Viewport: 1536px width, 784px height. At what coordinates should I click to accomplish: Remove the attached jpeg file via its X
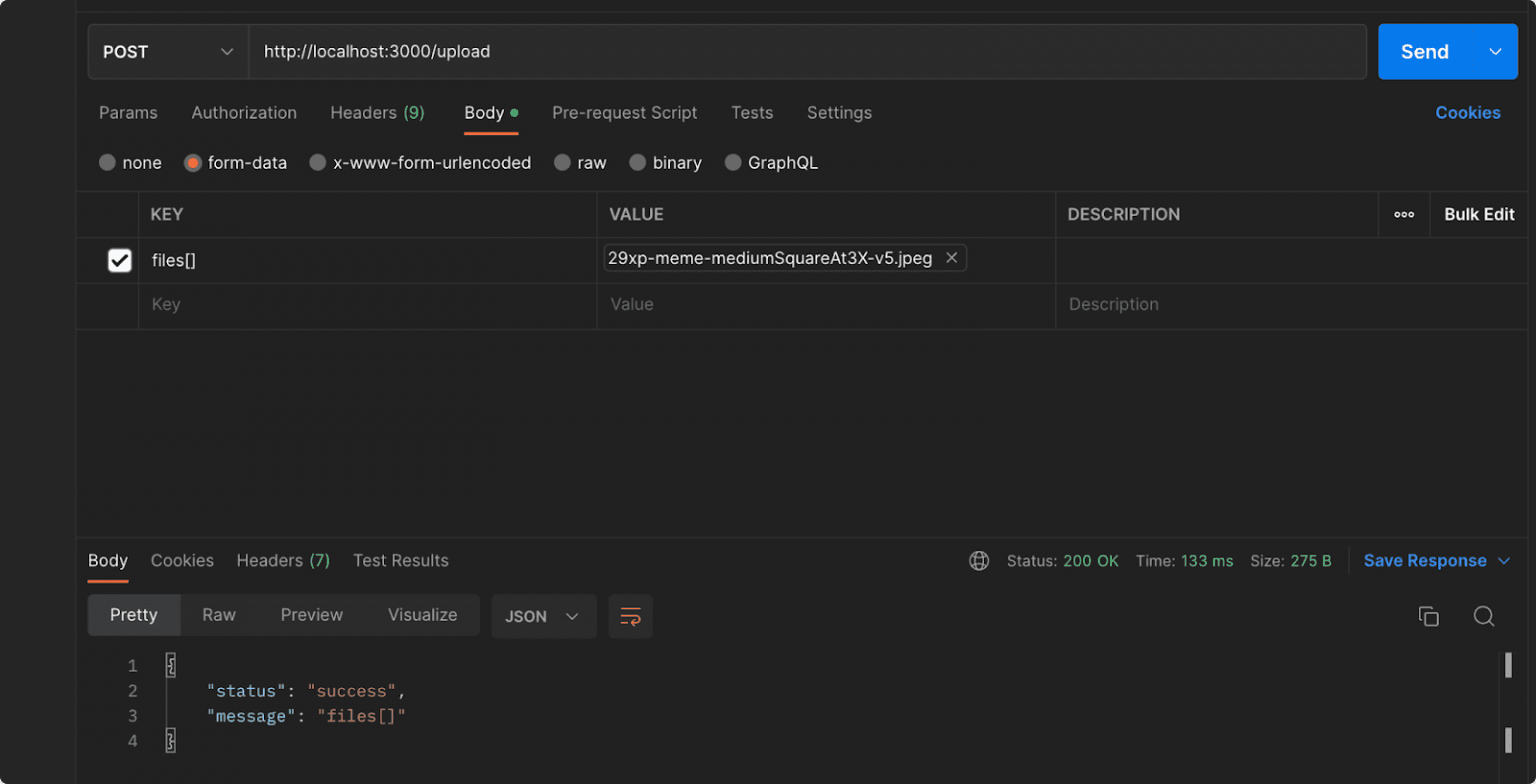tap(951, 257)
